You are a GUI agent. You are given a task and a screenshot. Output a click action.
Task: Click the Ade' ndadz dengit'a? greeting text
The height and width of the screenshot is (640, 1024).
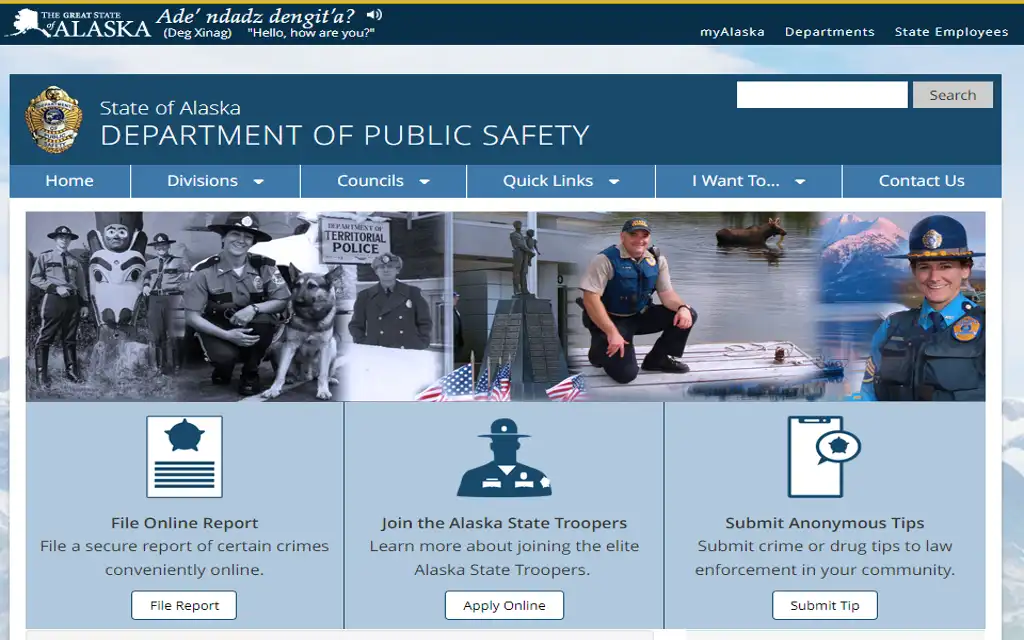click(x=255, y=16)
